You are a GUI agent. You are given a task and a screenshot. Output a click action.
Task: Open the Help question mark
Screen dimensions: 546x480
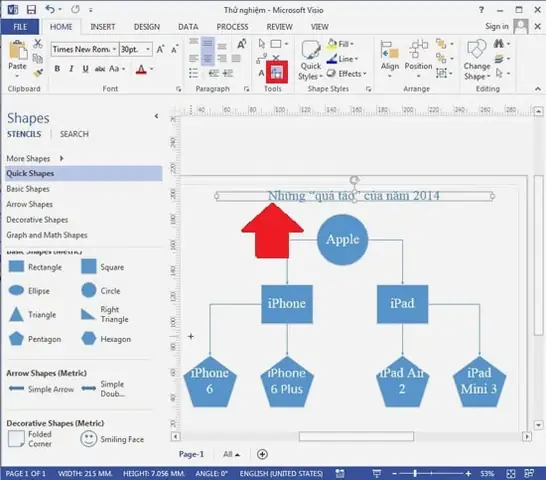click(x=482, y=10)
